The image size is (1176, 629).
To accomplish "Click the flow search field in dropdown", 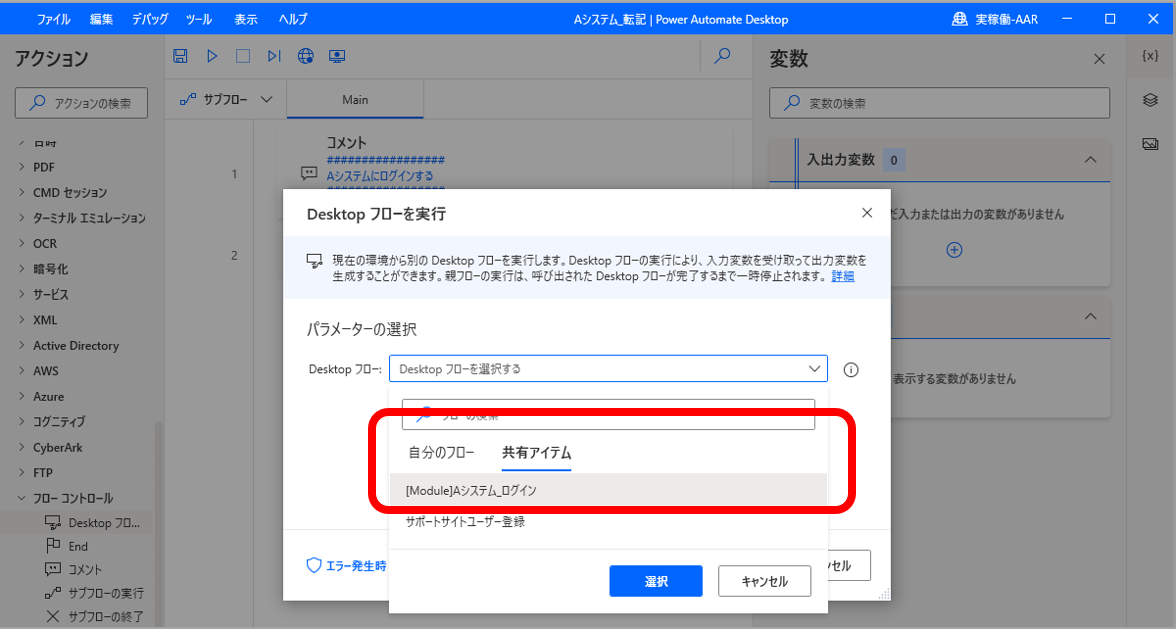I will (x=608, y=415).
